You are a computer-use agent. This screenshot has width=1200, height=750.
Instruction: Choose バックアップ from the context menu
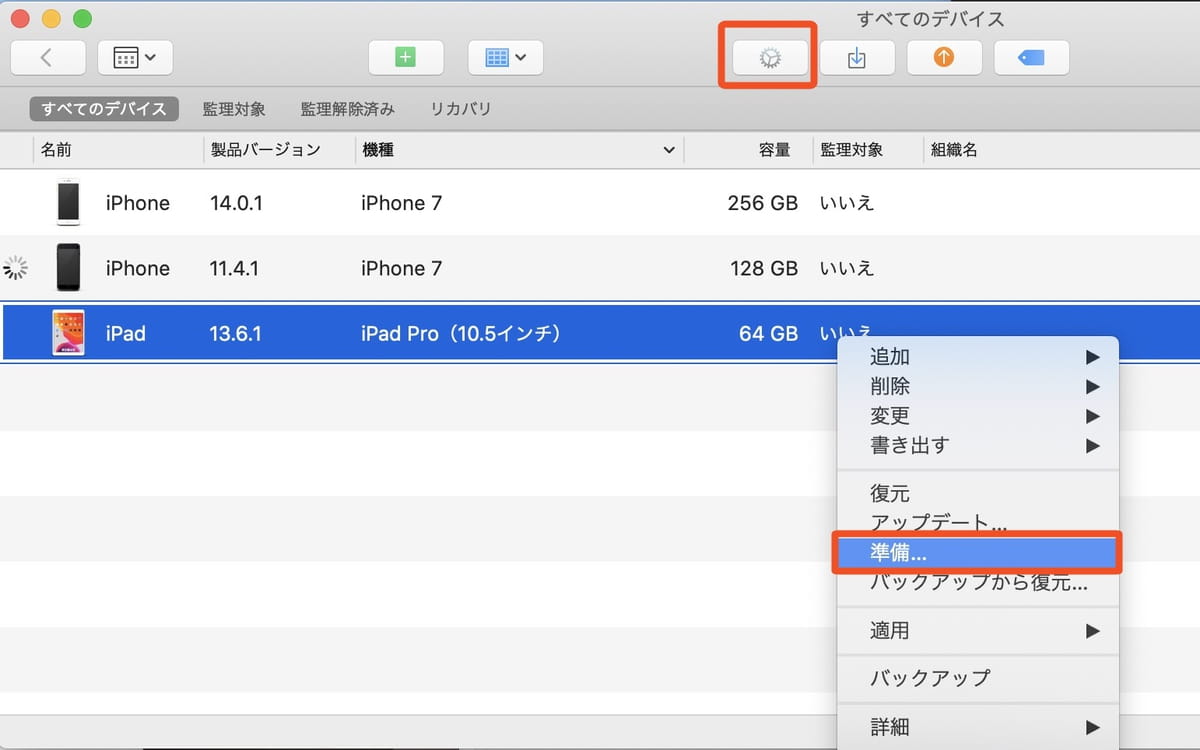[977, 678]
